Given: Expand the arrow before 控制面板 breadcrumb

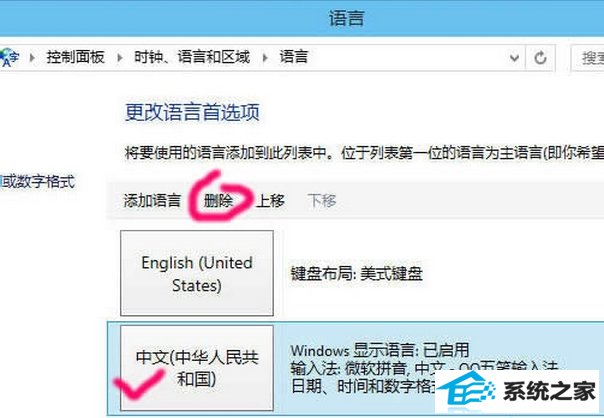Looking at the screenshot, I should coord(32,58).
